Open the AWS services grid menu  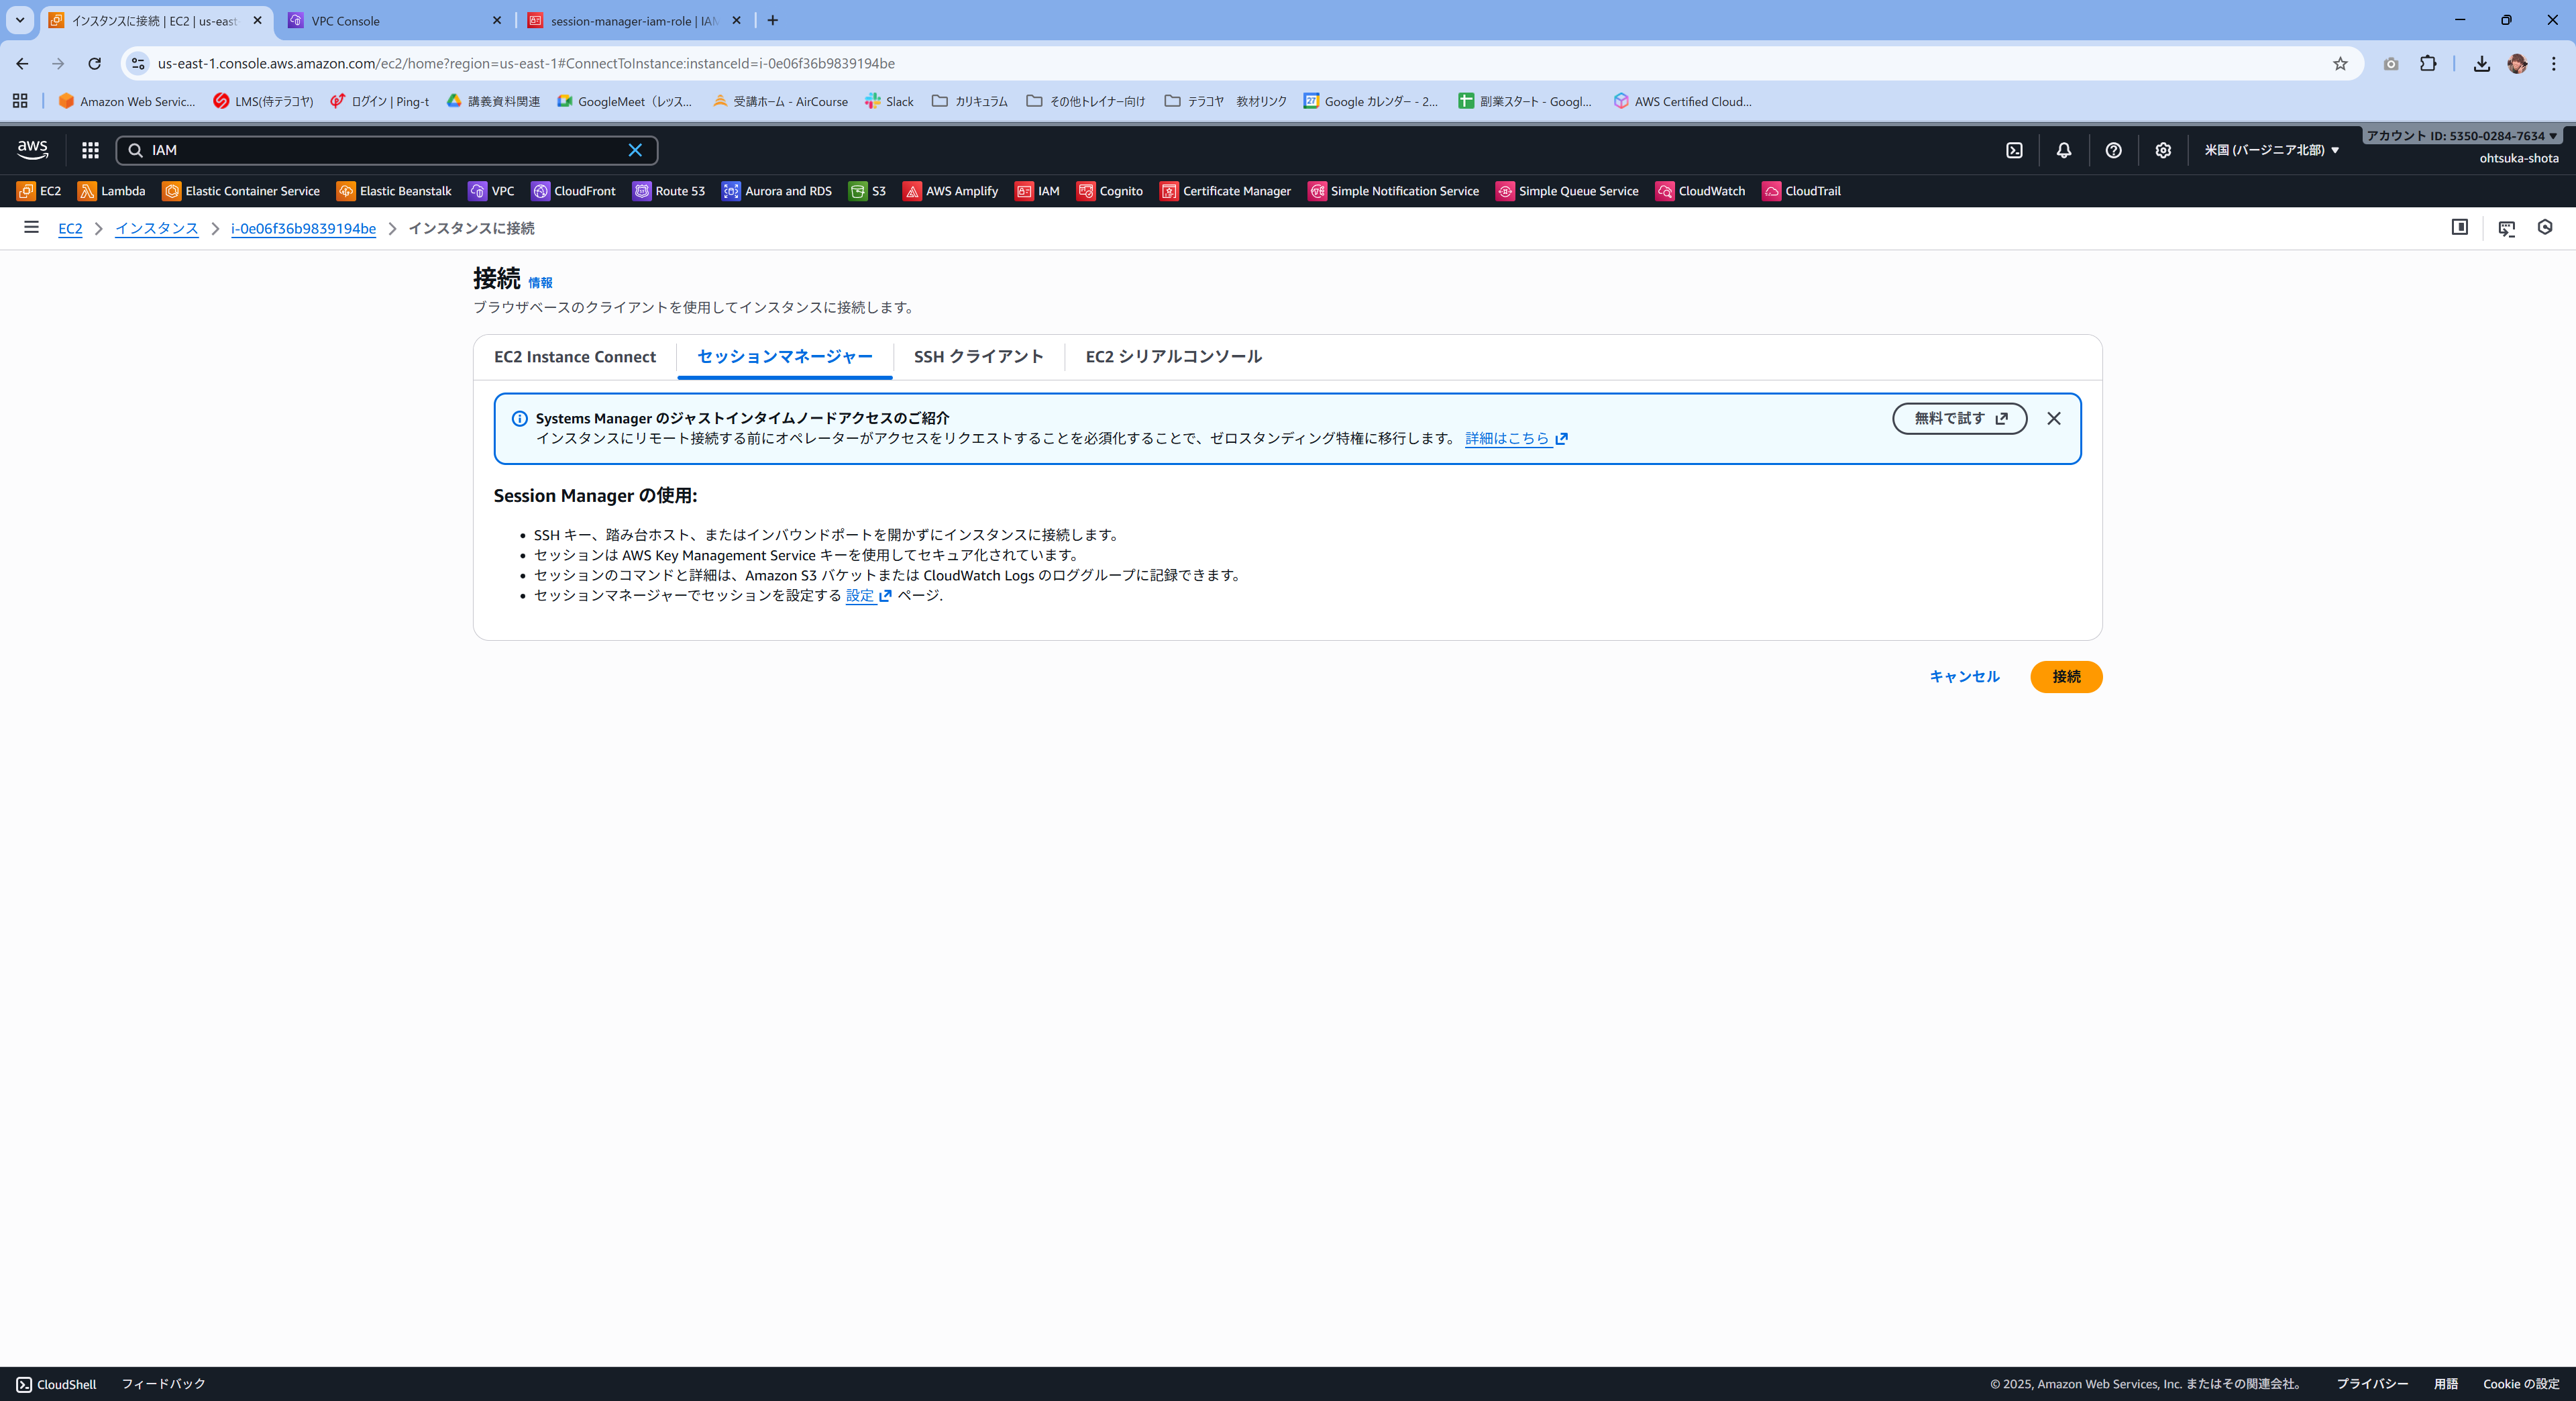pos(90,150)
